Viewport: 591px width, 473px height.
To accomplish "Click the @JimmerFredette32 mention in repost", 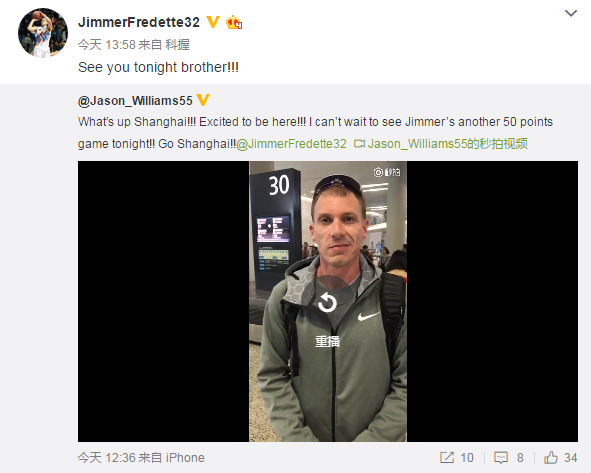I will pos(291,144).
